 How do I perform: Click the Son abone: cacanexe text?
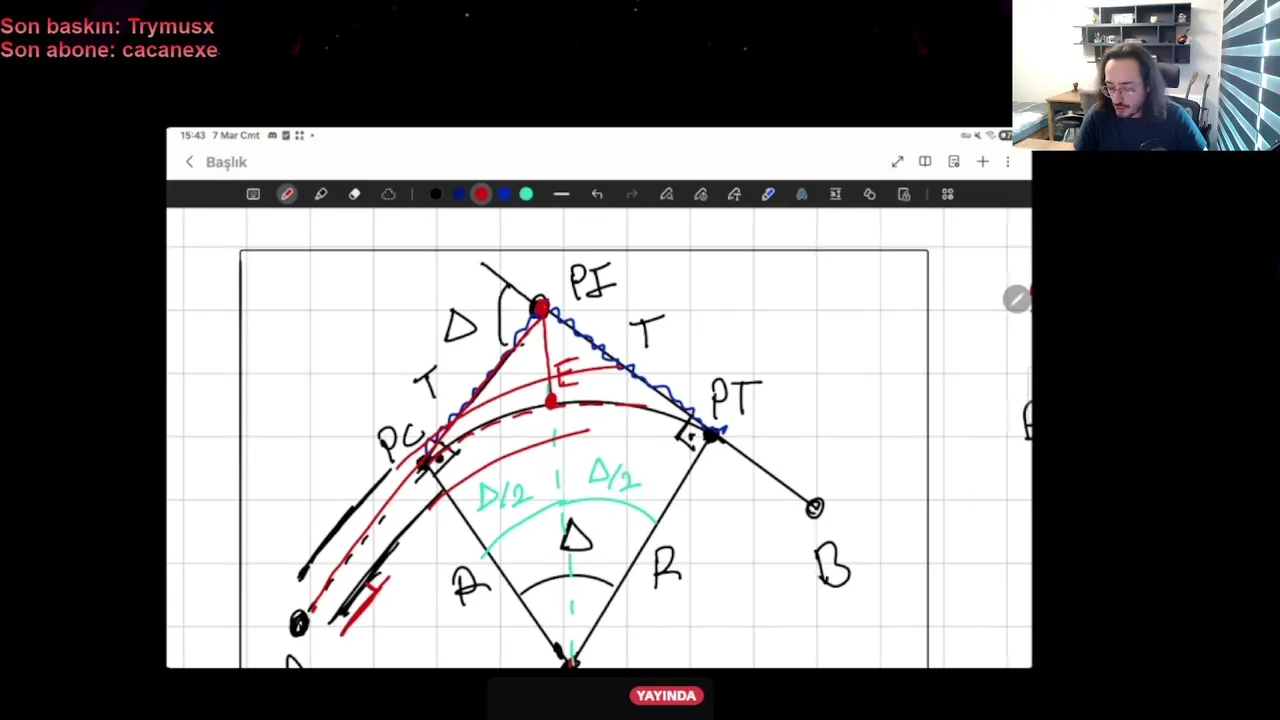pos(109,50)
